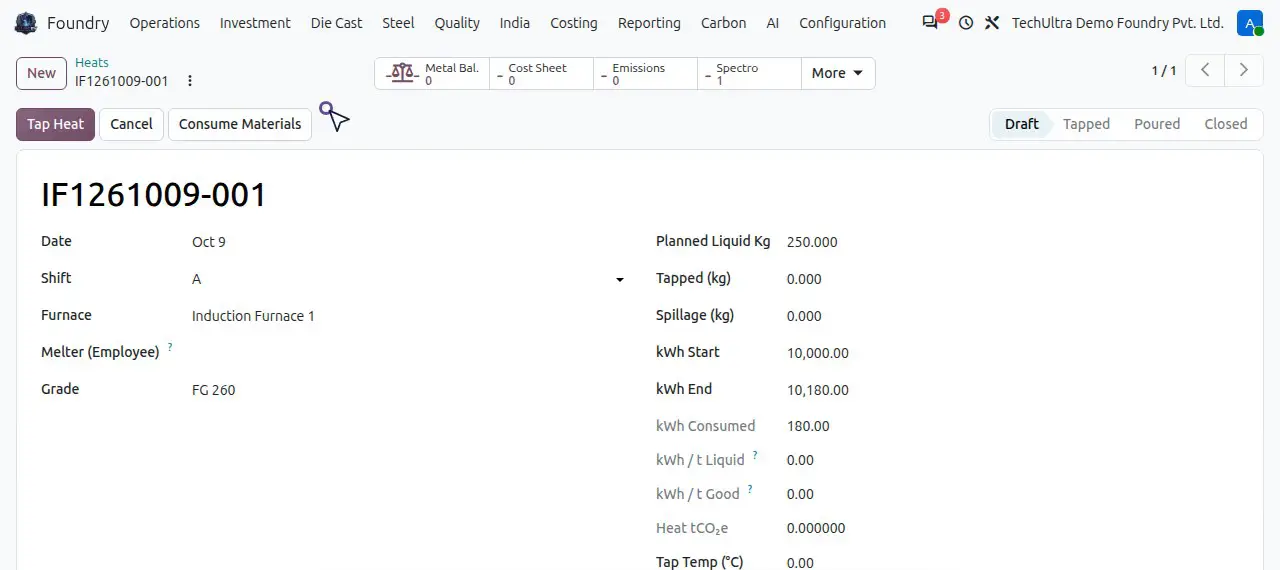Edit the Tap Temp (°C) value
Viewport: 1280px width, 570px height.
tap(1013, 562)
